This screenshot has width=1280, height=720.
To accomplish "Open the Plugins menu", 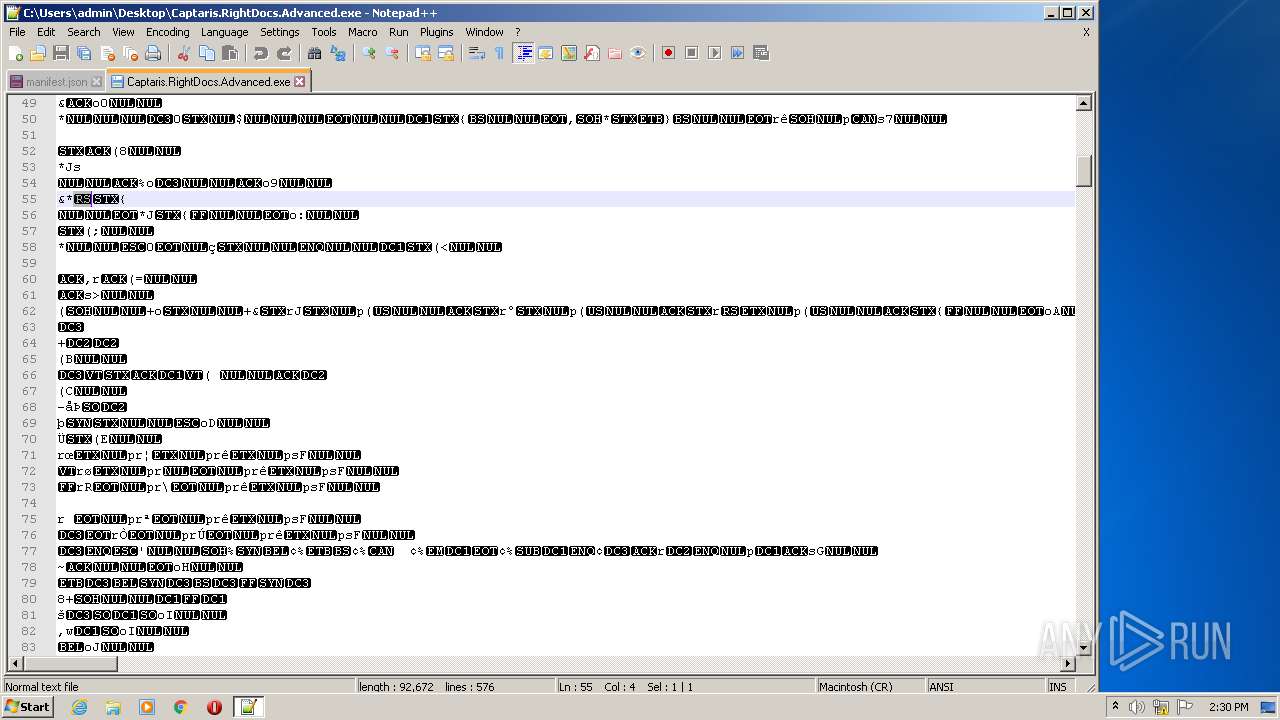I will tap(437, 32).
